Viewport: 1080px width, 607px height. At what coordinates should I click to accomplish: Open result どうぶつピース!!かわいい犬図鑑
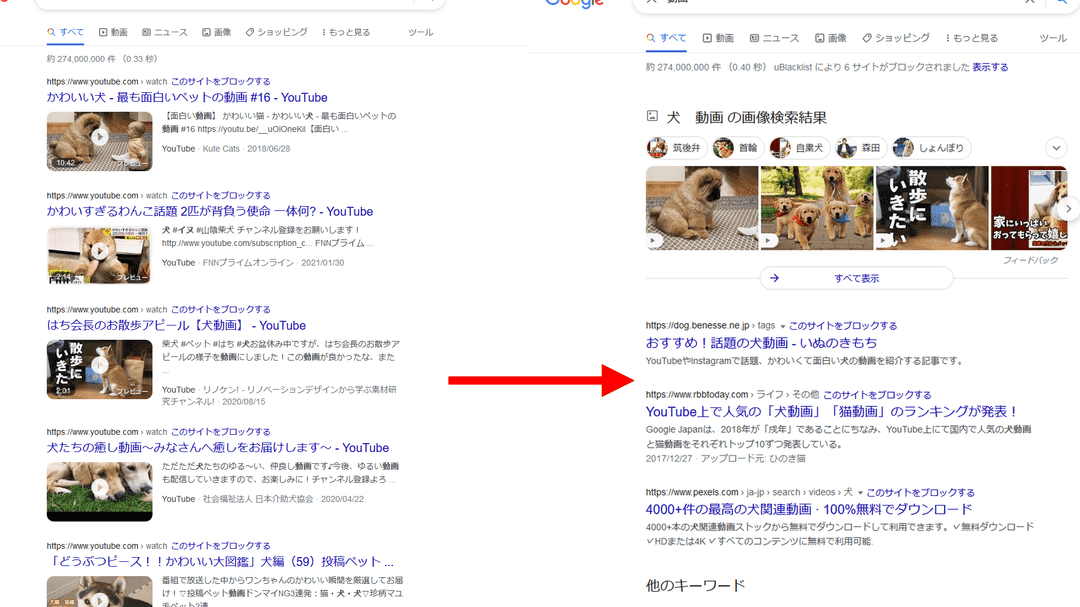(220, 562)
